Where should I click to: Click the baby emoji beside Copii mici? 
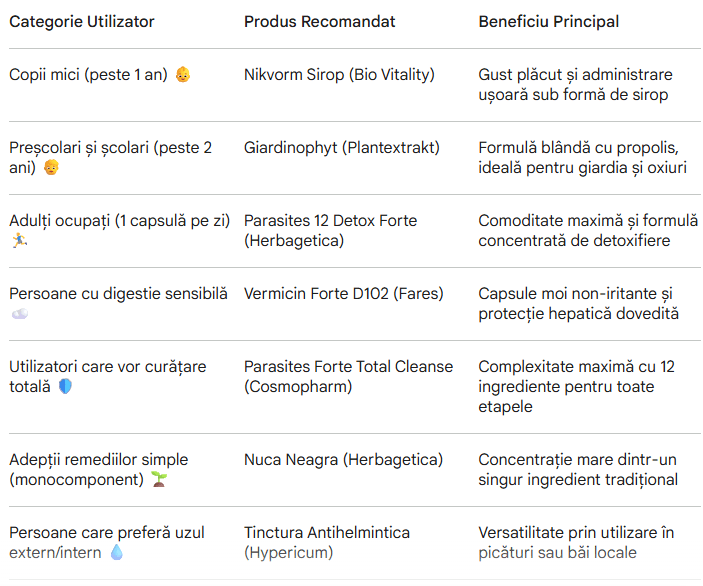(183, 75)
